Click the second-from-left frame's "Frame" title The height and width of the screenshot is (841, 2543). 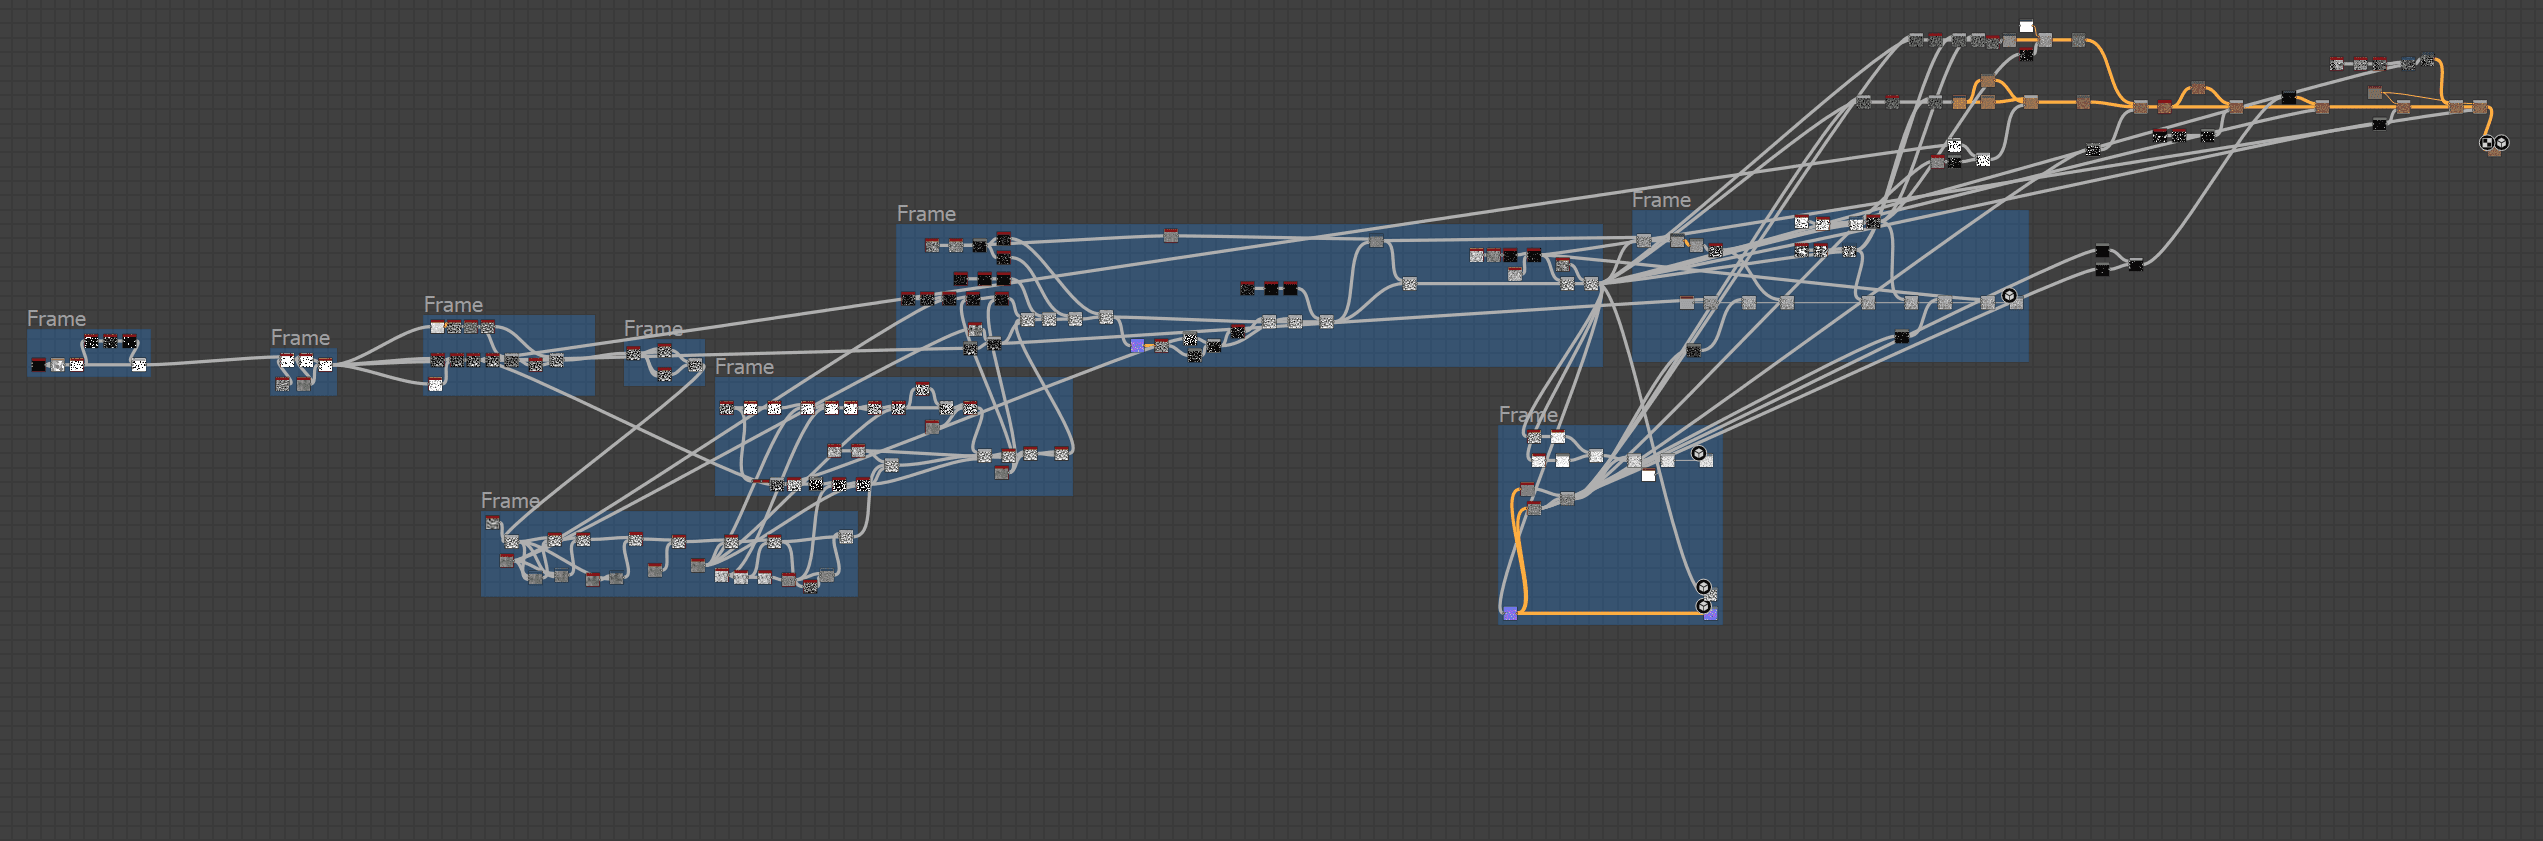pos(300,337)
